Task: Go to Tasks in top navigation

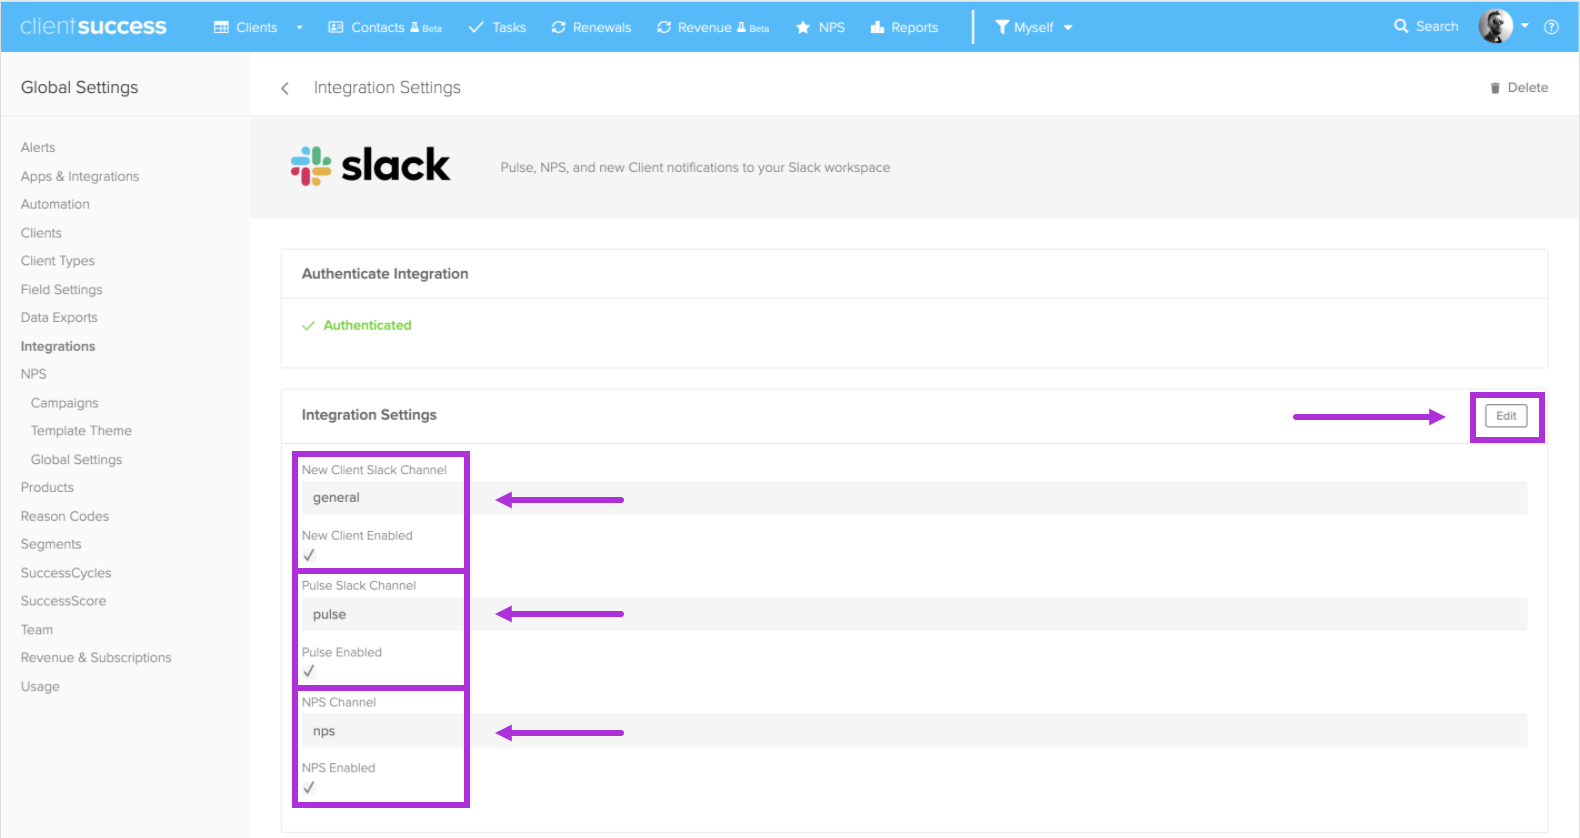Action: click(x=497, y=27)
